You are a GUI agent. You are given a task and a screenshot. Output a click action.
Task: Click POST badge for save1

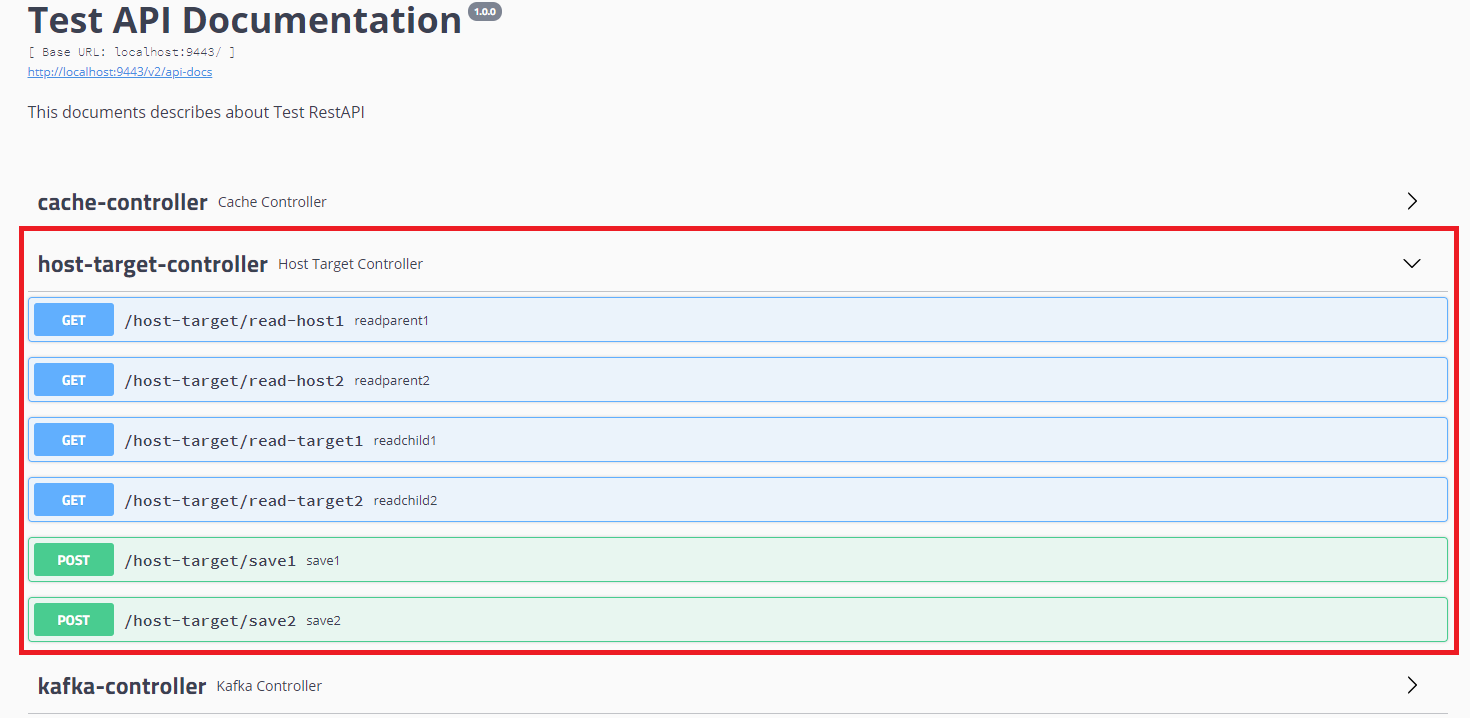point(74,560)
